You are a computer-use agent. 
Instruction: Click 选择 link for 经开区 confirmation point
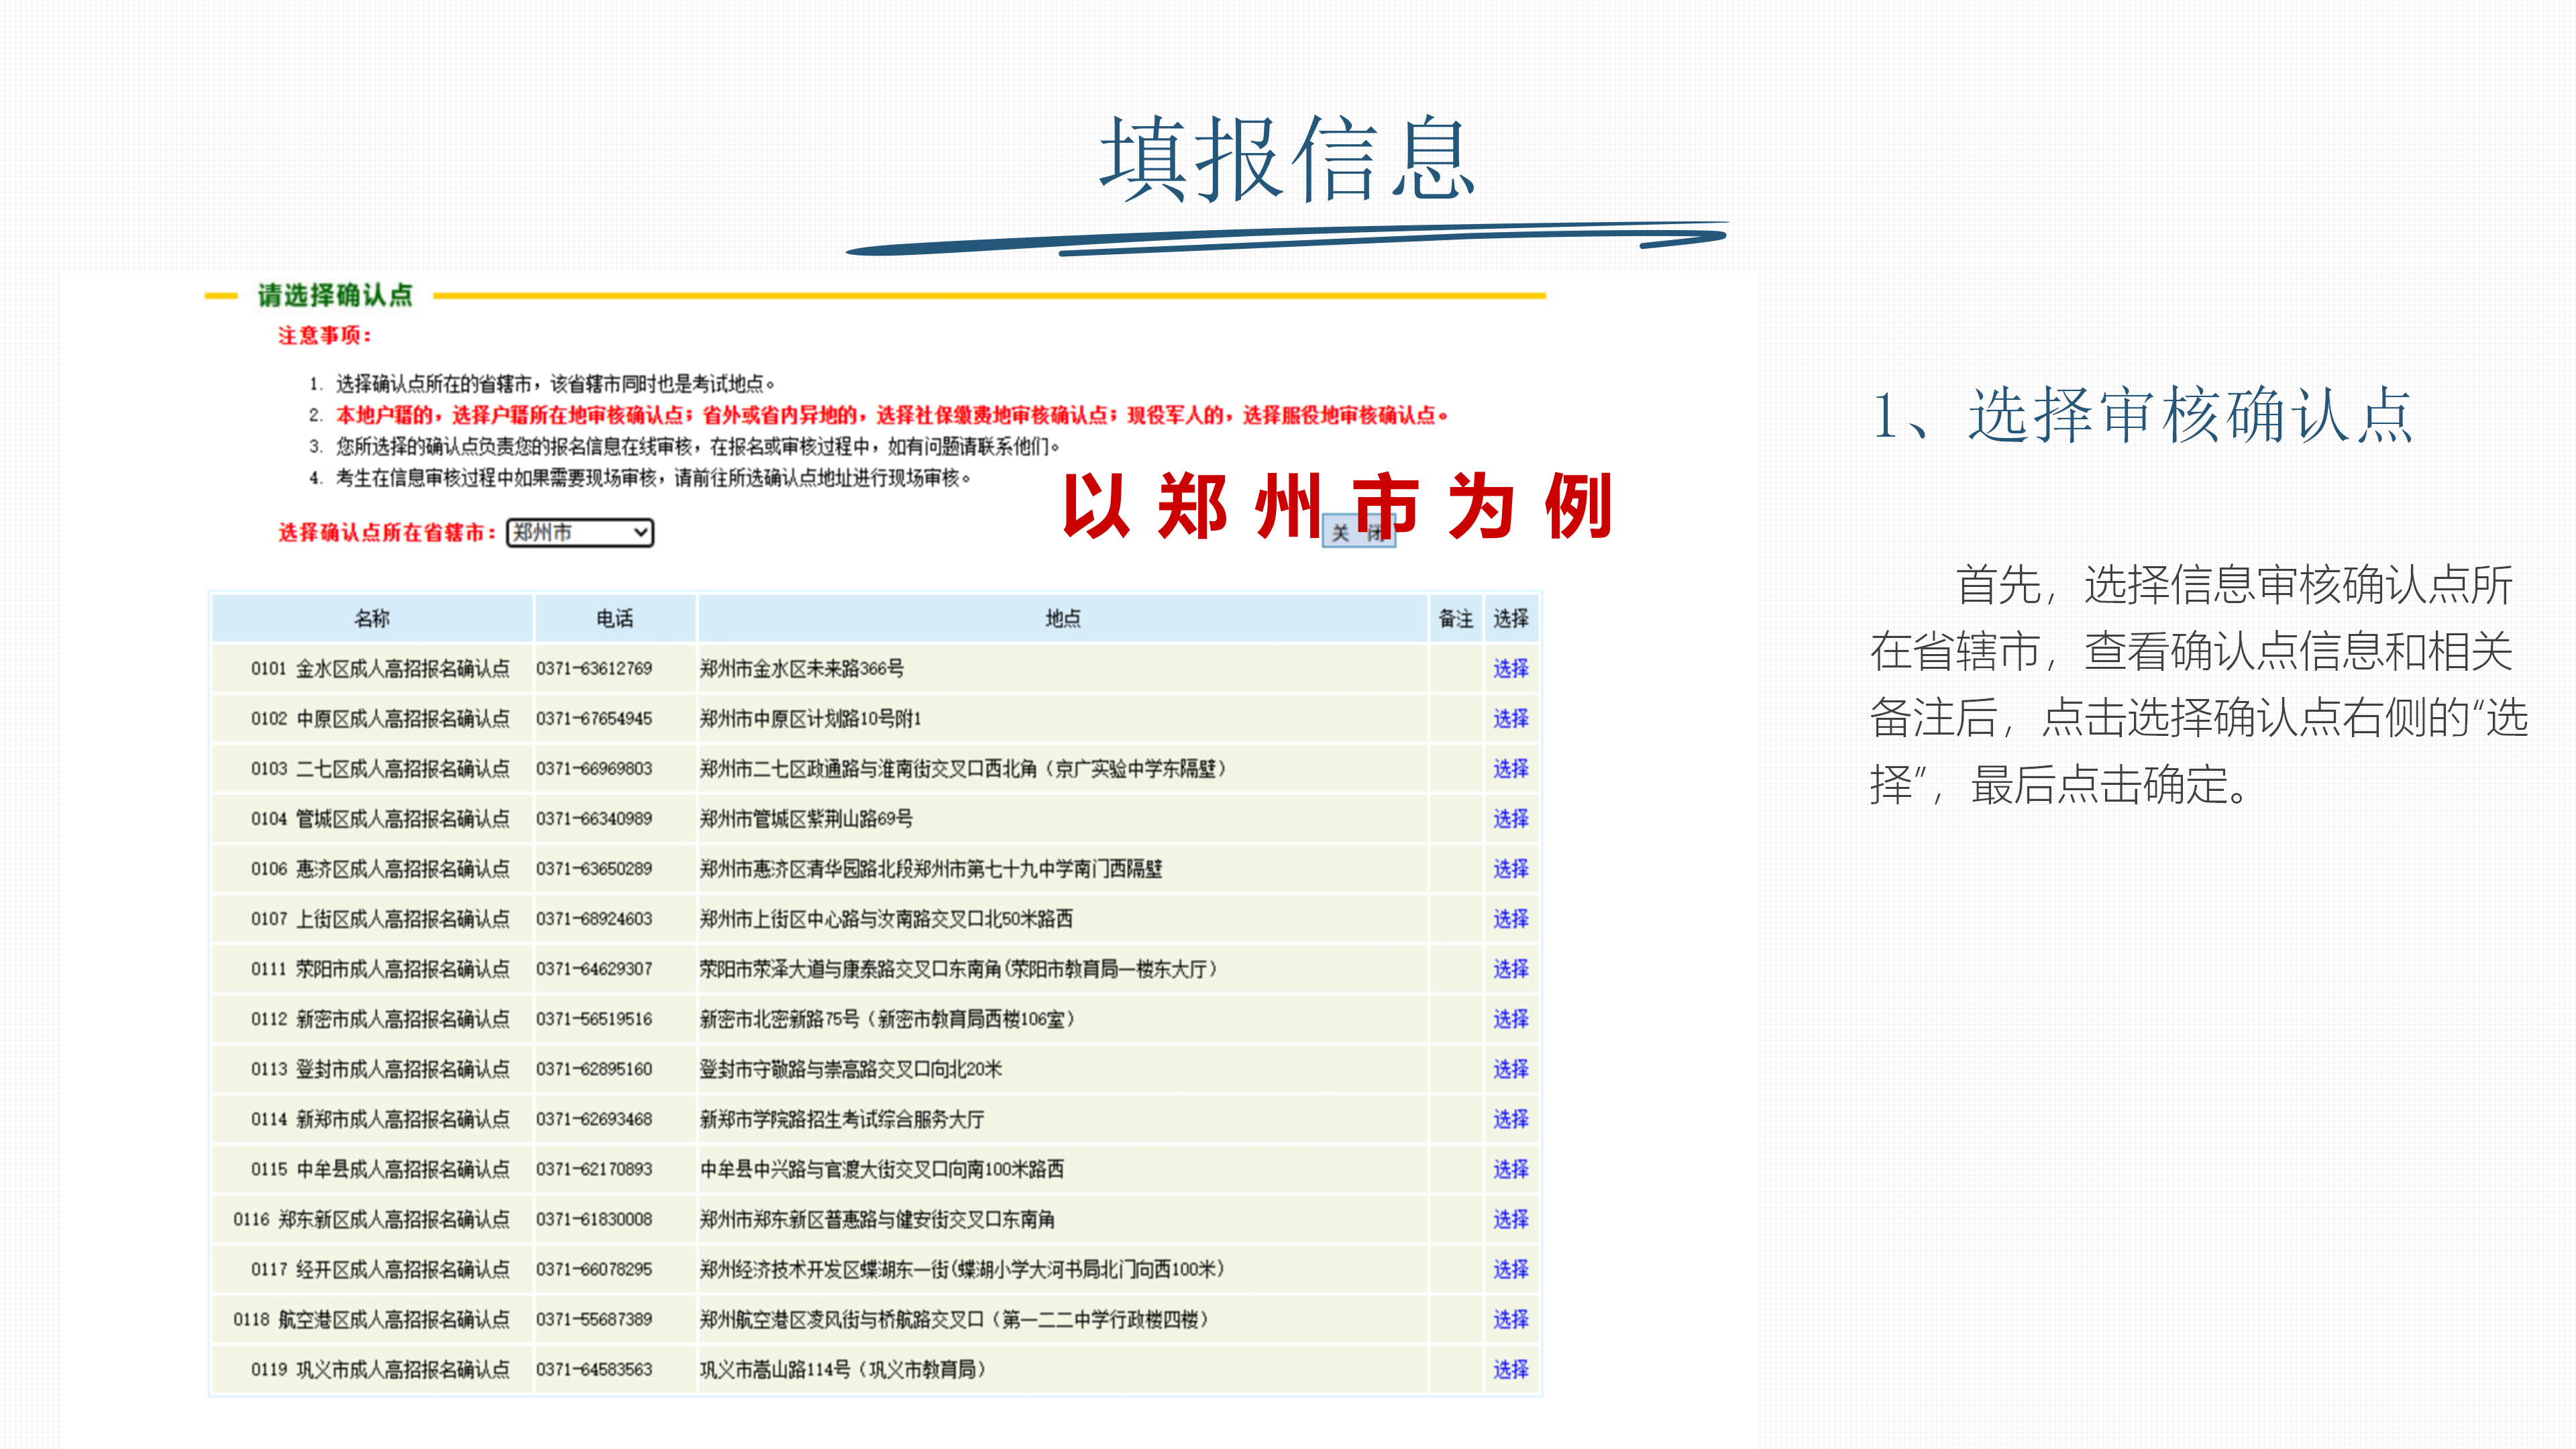[x=1510, y=1268]
